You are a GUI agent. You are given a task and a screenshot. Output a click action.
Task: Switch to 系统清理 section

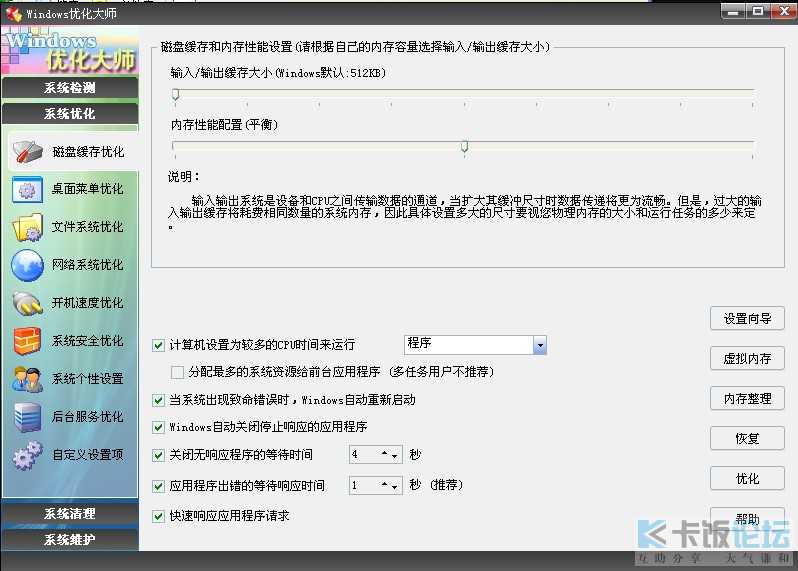pos(70,513)
